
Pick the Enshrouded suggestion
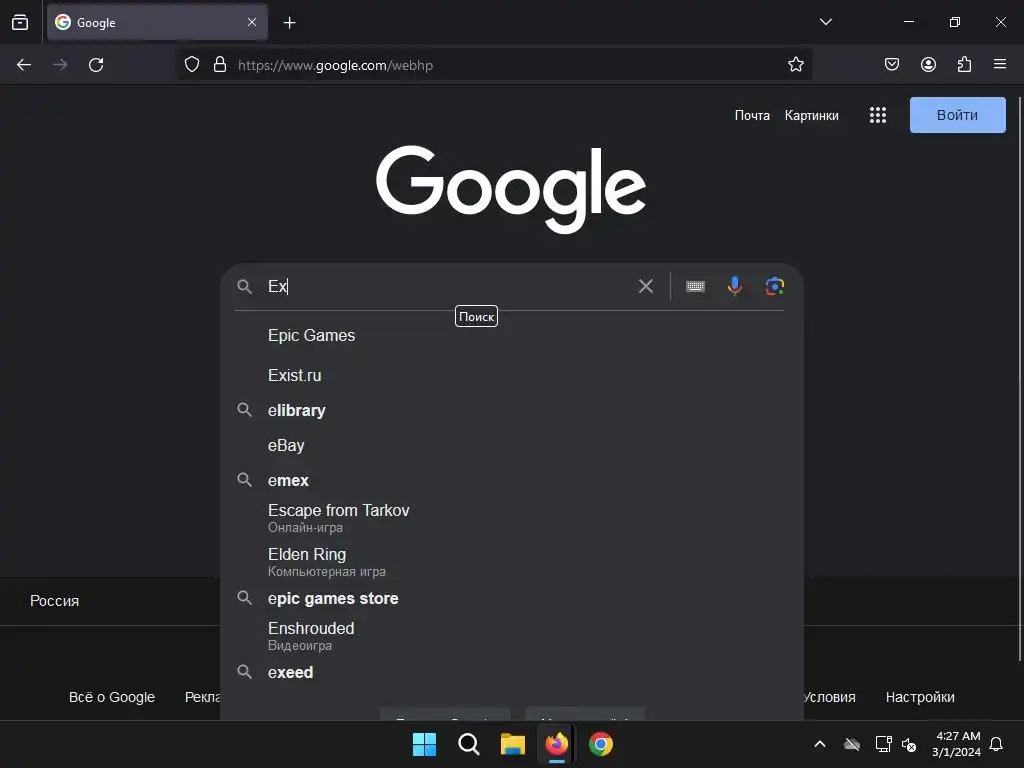511,635
